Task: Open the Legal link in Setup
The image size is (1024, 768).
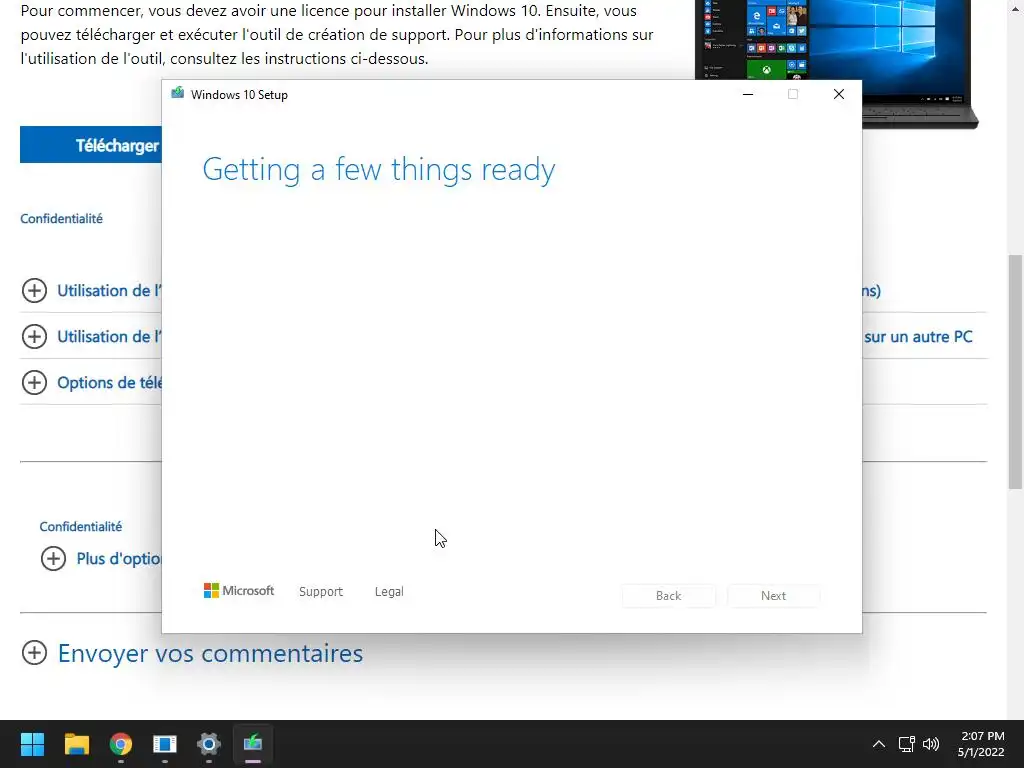Action: (x=389, y=591)
